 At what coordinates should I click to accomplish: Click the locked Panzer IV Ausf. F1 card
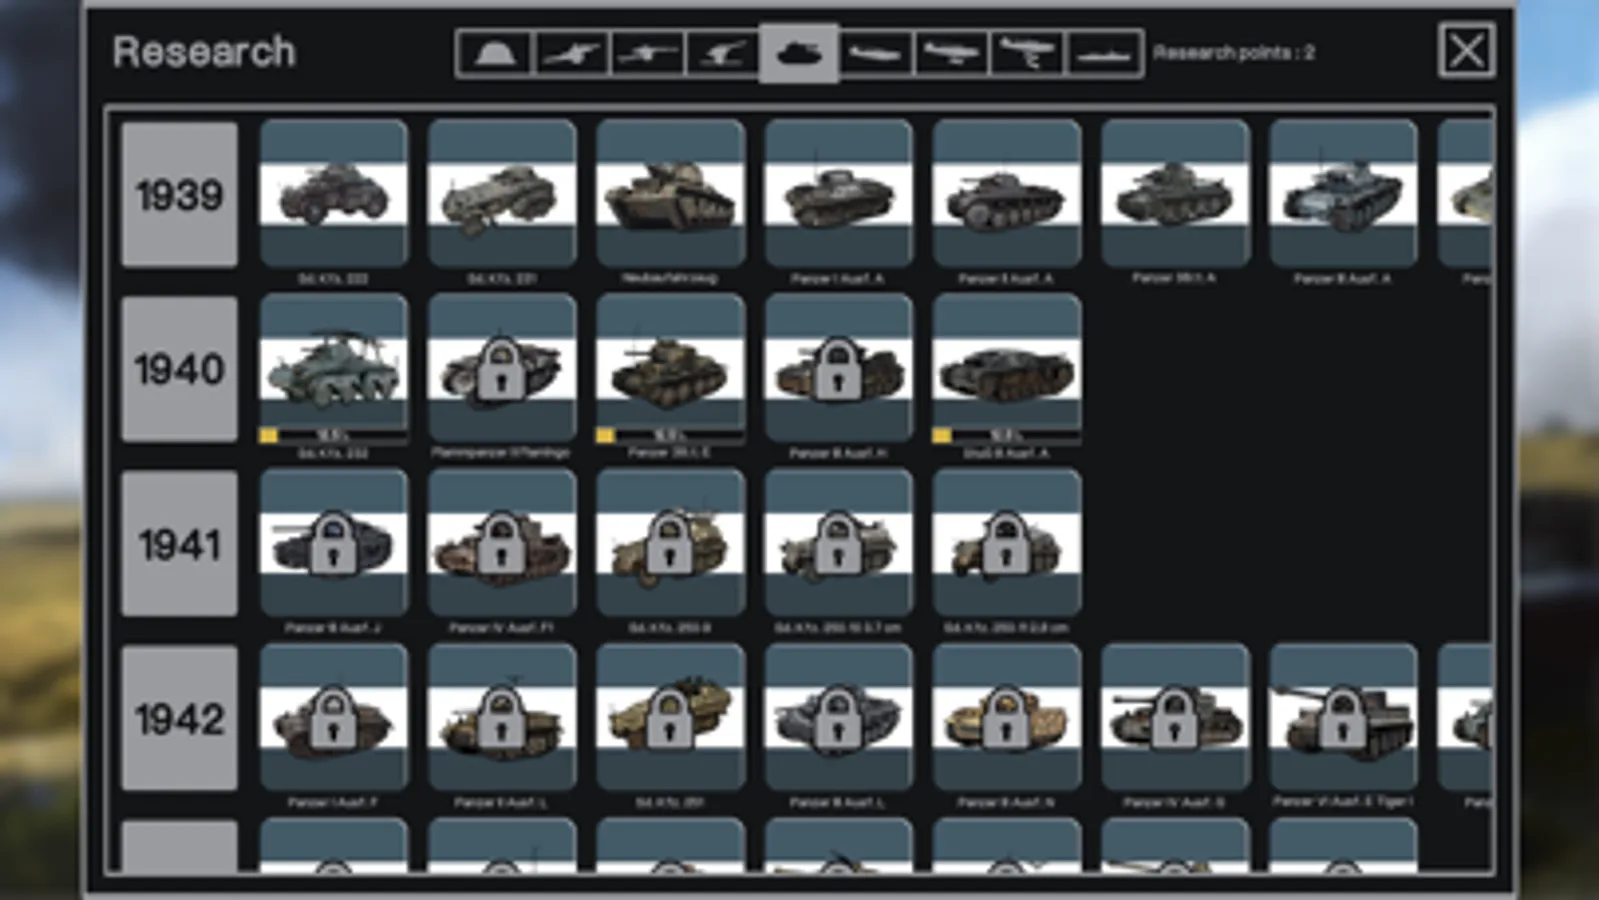coord(502,543)
